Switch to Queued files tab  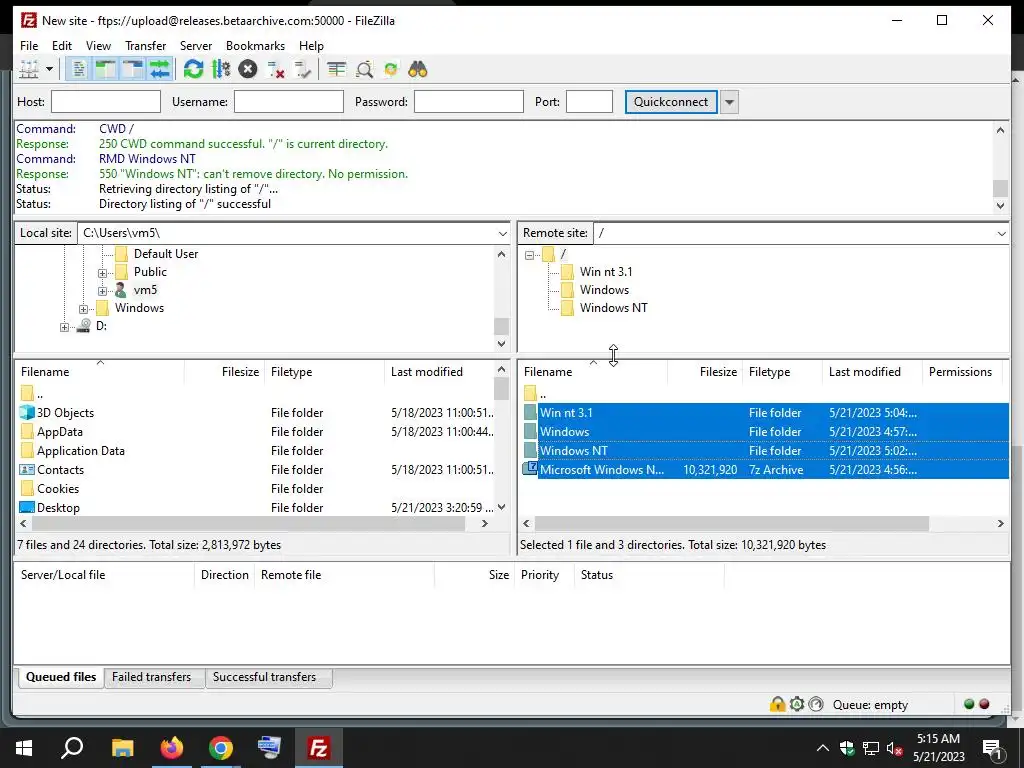[61, 677]
